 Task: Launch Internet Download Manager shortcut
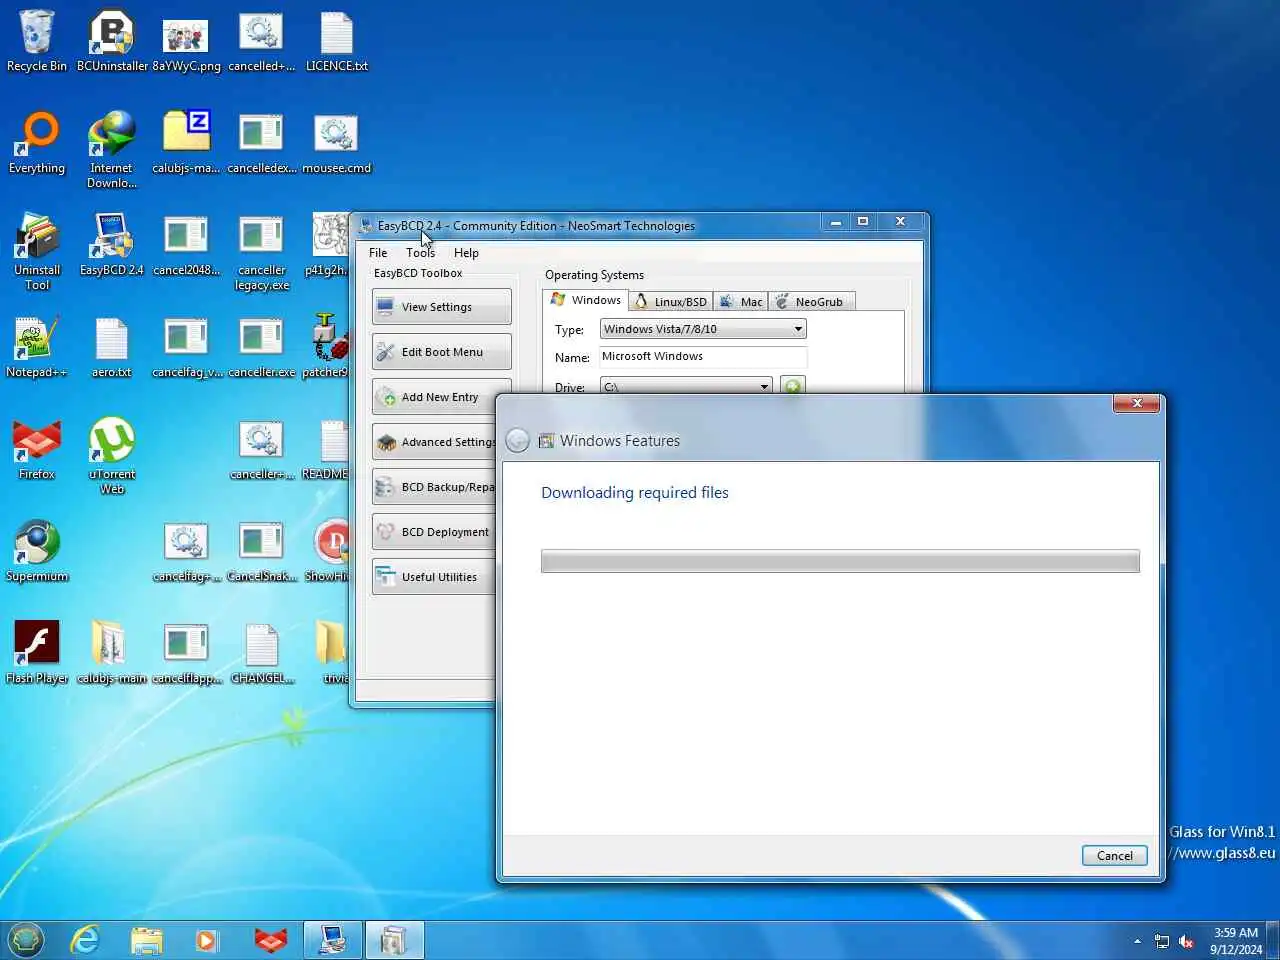coord(112,150)
